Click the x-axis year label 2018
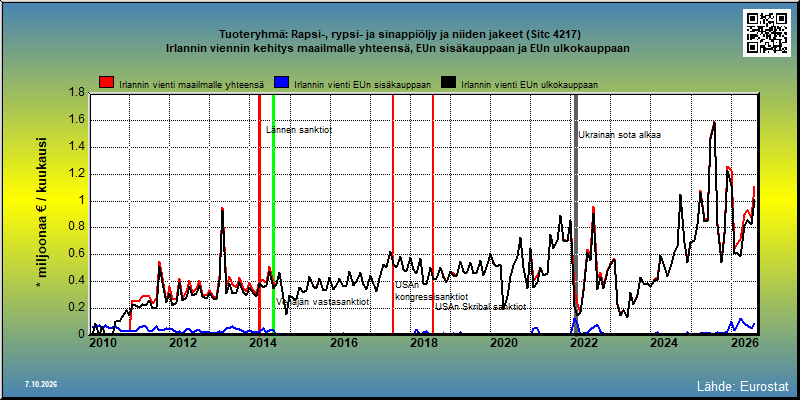Viewport: 800px width, 400px height. pyautogui.click(x=423, y=342)
